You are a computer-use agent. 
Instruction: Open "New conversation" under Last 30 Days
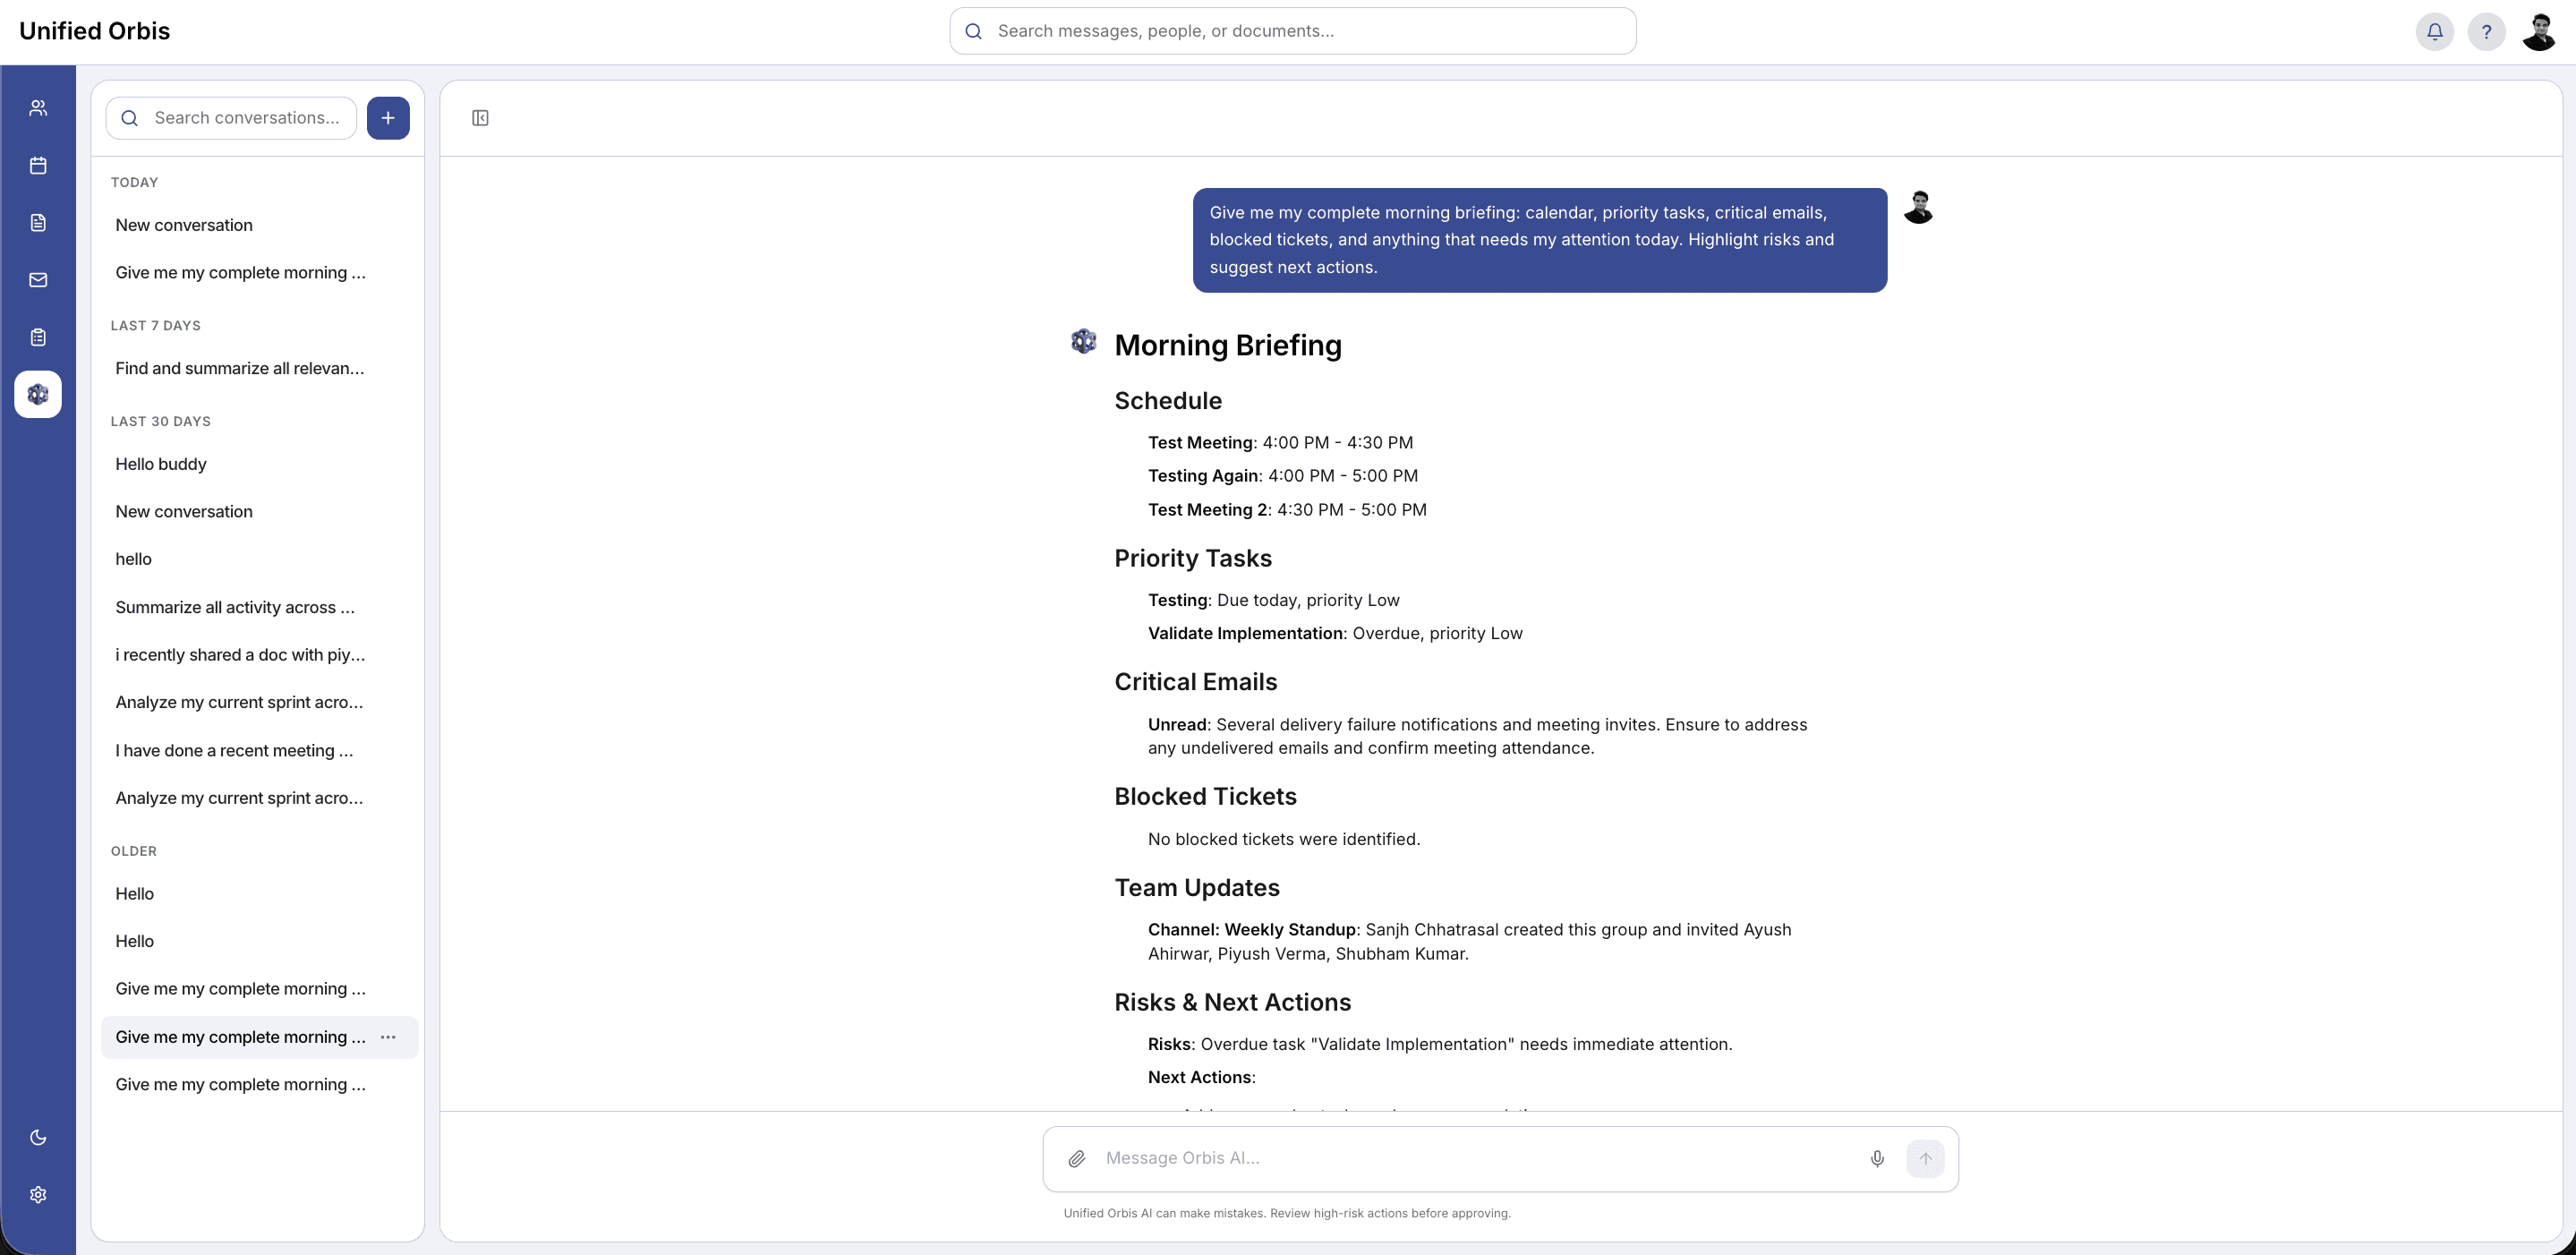pyautogui.click(x=259, y=511)
